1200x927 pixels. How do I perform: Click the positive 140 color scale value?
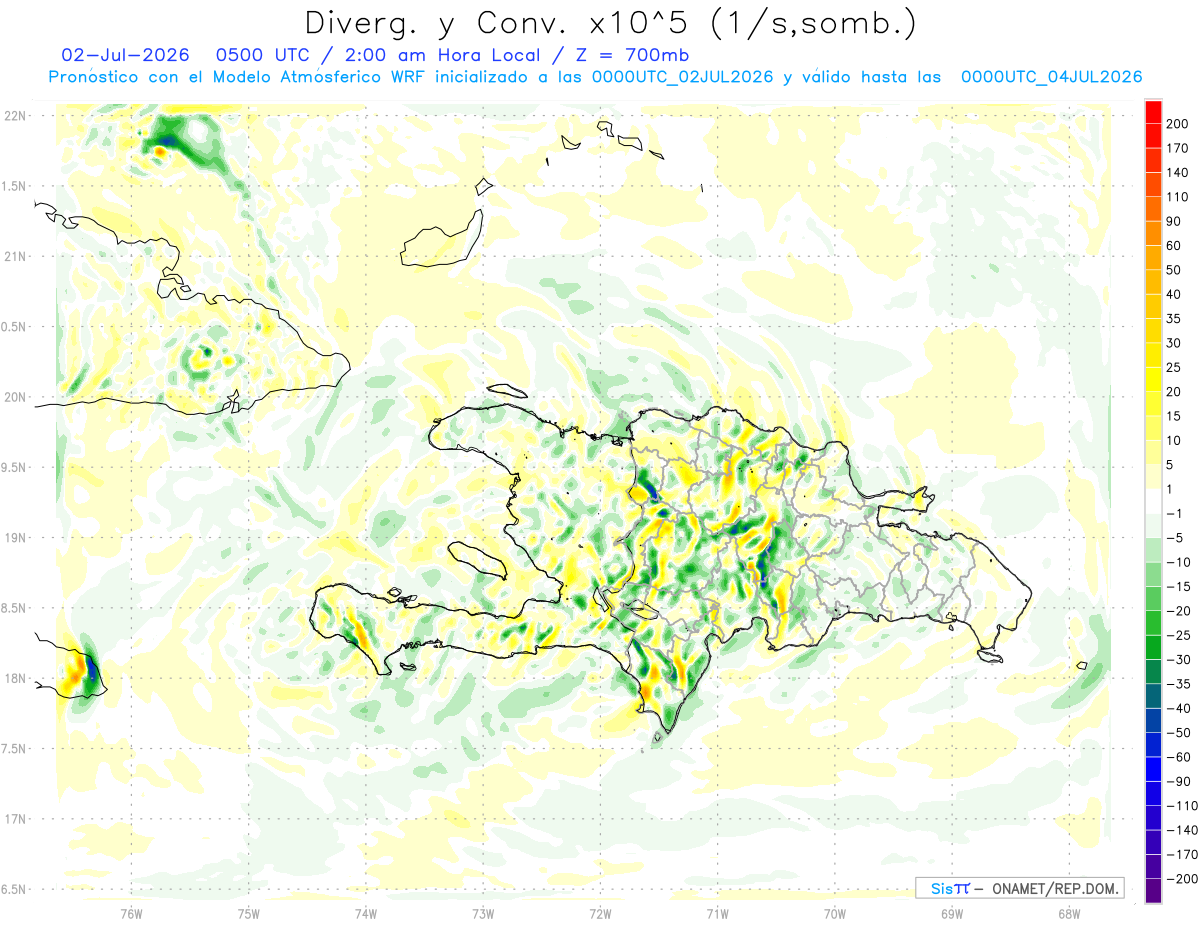1179,172
